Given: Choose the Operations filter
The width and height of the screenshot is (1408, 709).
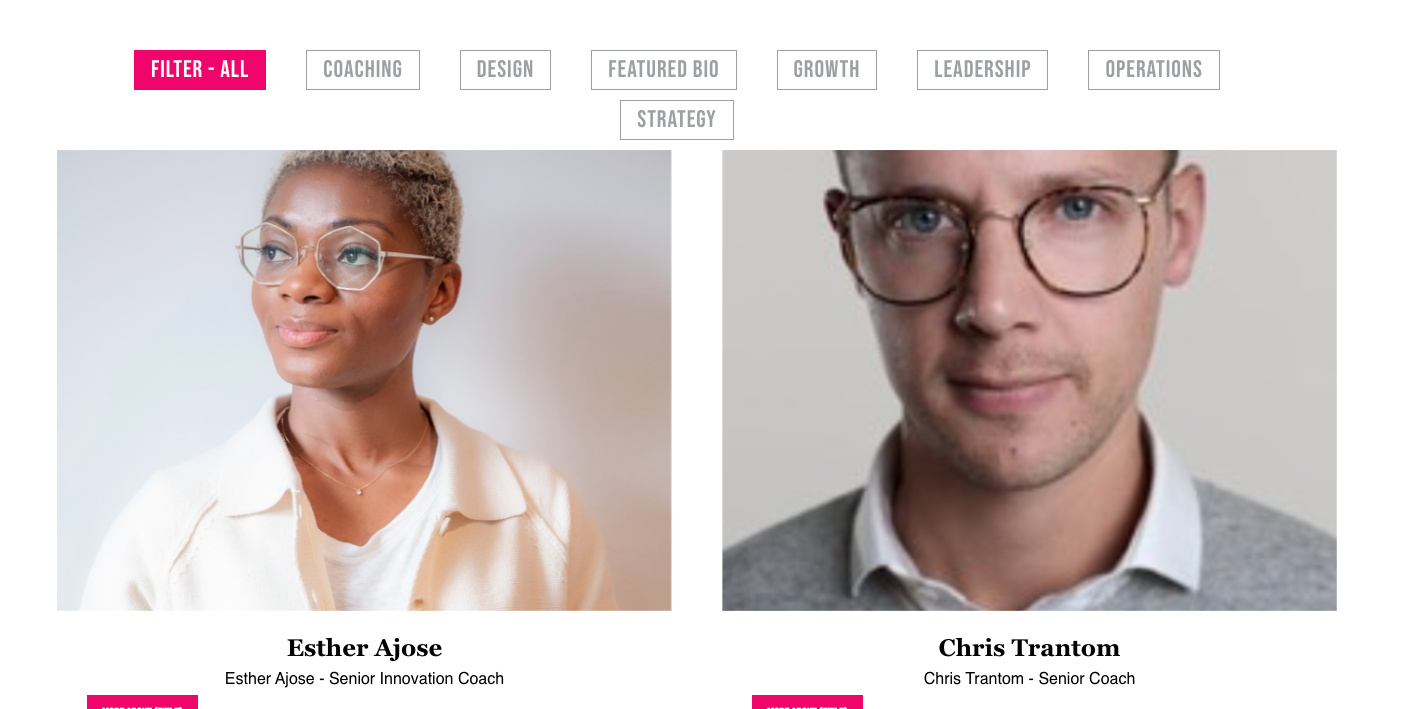Looking at the screenshot, I should [x=1154, y=70].
